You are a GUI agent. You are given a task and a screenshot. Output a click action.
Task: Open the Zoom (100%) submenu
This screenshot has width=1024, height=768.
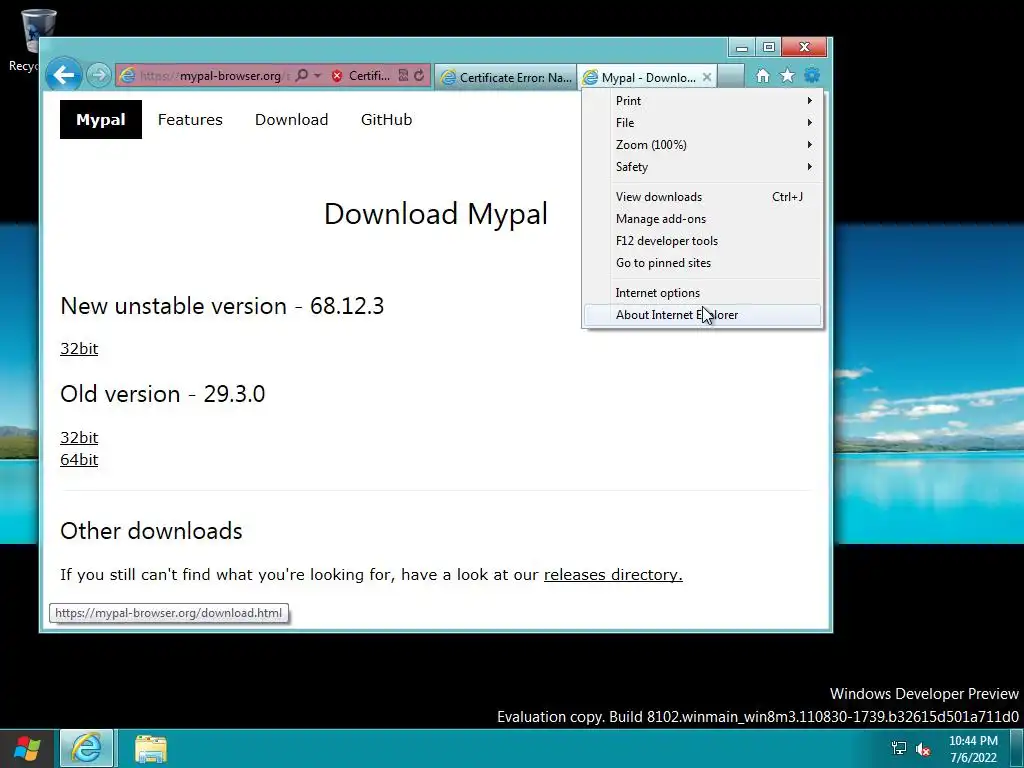click(703, 145)
